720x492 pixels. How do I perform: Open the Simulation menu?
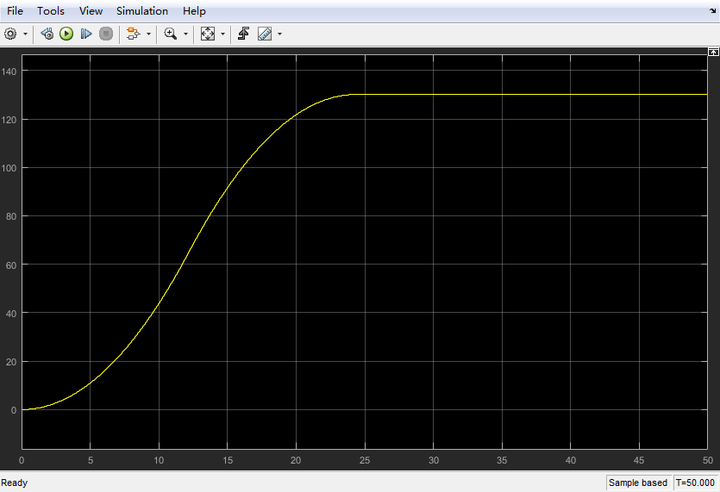(142, 11)
